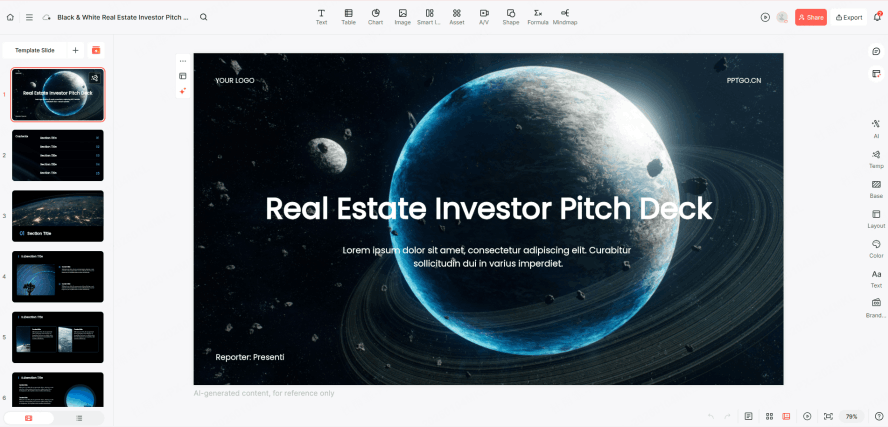Select the slide title Real Estate Investor Pitch Deck
This screenshot has width=888, height=427.
click(x=489, y=208)
